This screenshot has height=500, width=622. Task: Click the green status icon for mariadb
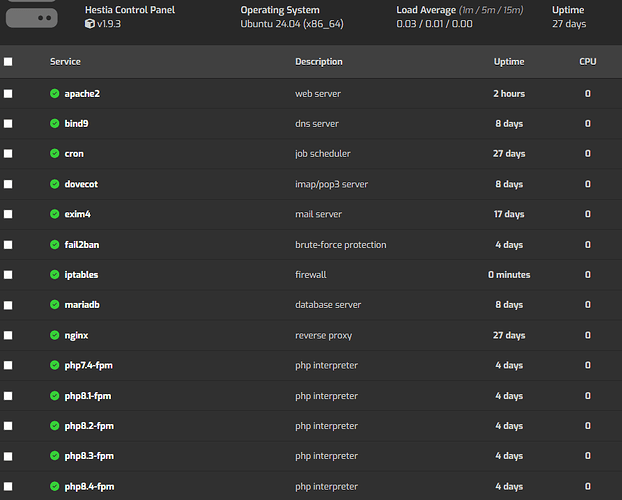pos(55,305)
